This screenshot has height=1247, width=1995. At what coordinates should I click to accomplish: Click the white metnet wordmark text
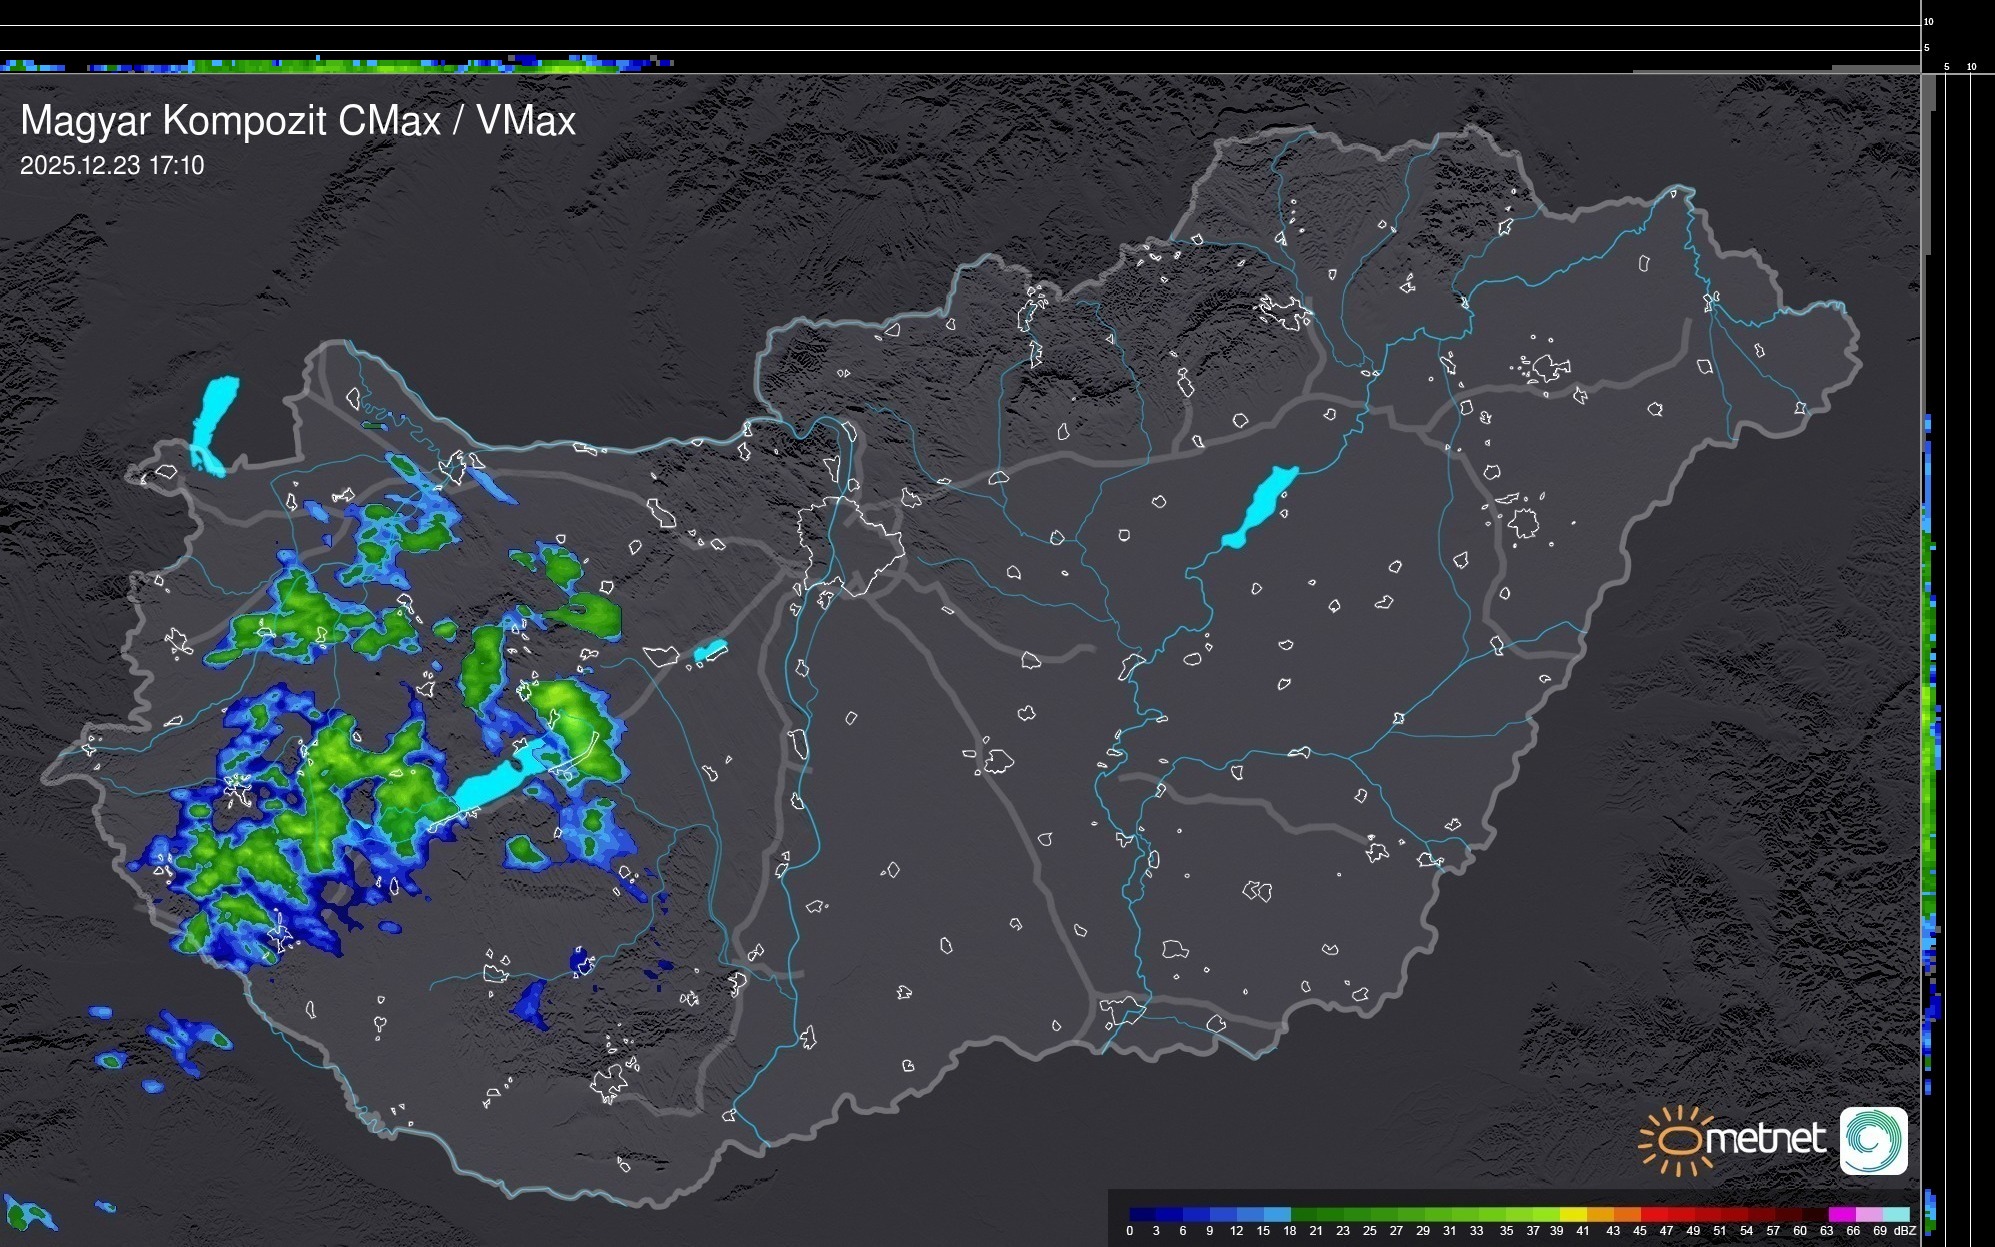click(x=1766, y=1139)
